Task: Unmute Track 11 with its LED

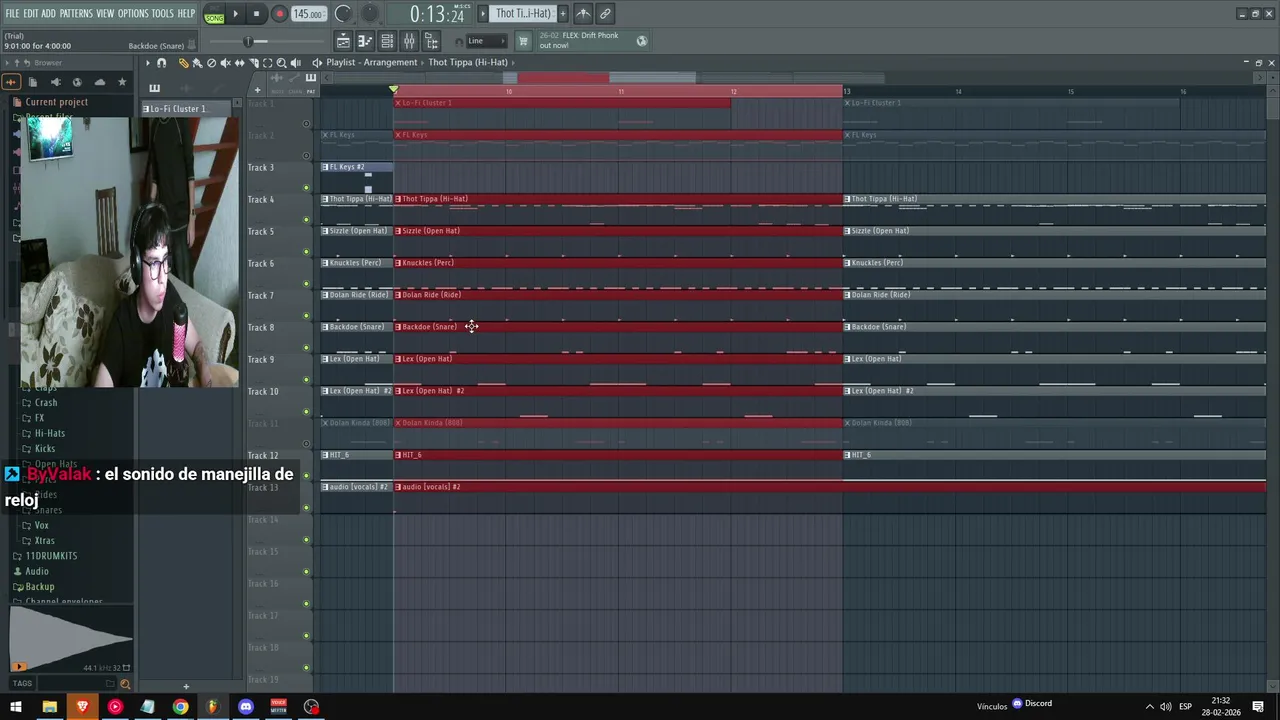Action: coord(307,444)
